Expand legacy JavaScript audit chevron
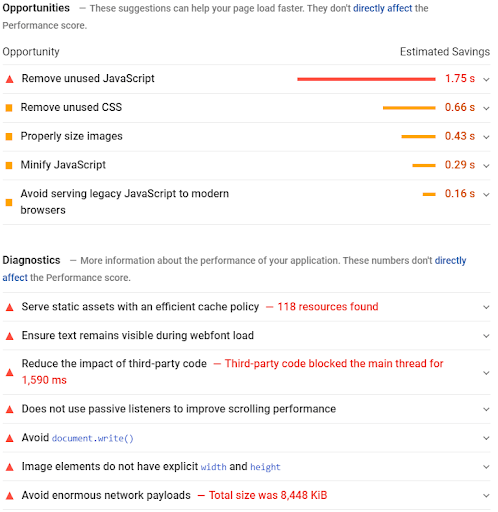 (x=486, y=194)
